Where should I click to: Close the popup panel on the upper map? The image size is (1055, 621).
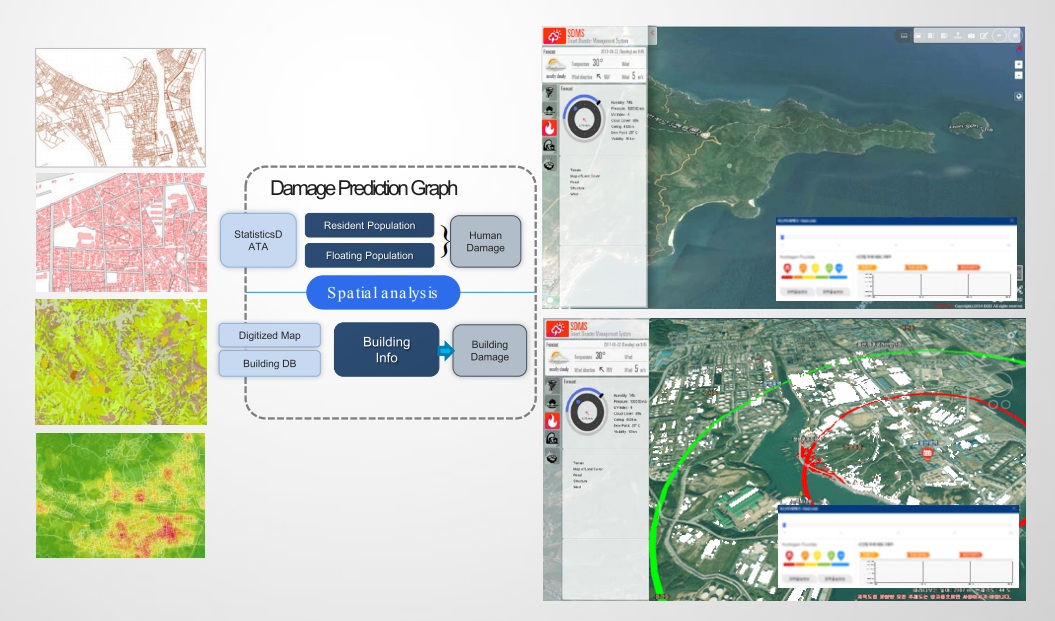tap(1012, 221)
